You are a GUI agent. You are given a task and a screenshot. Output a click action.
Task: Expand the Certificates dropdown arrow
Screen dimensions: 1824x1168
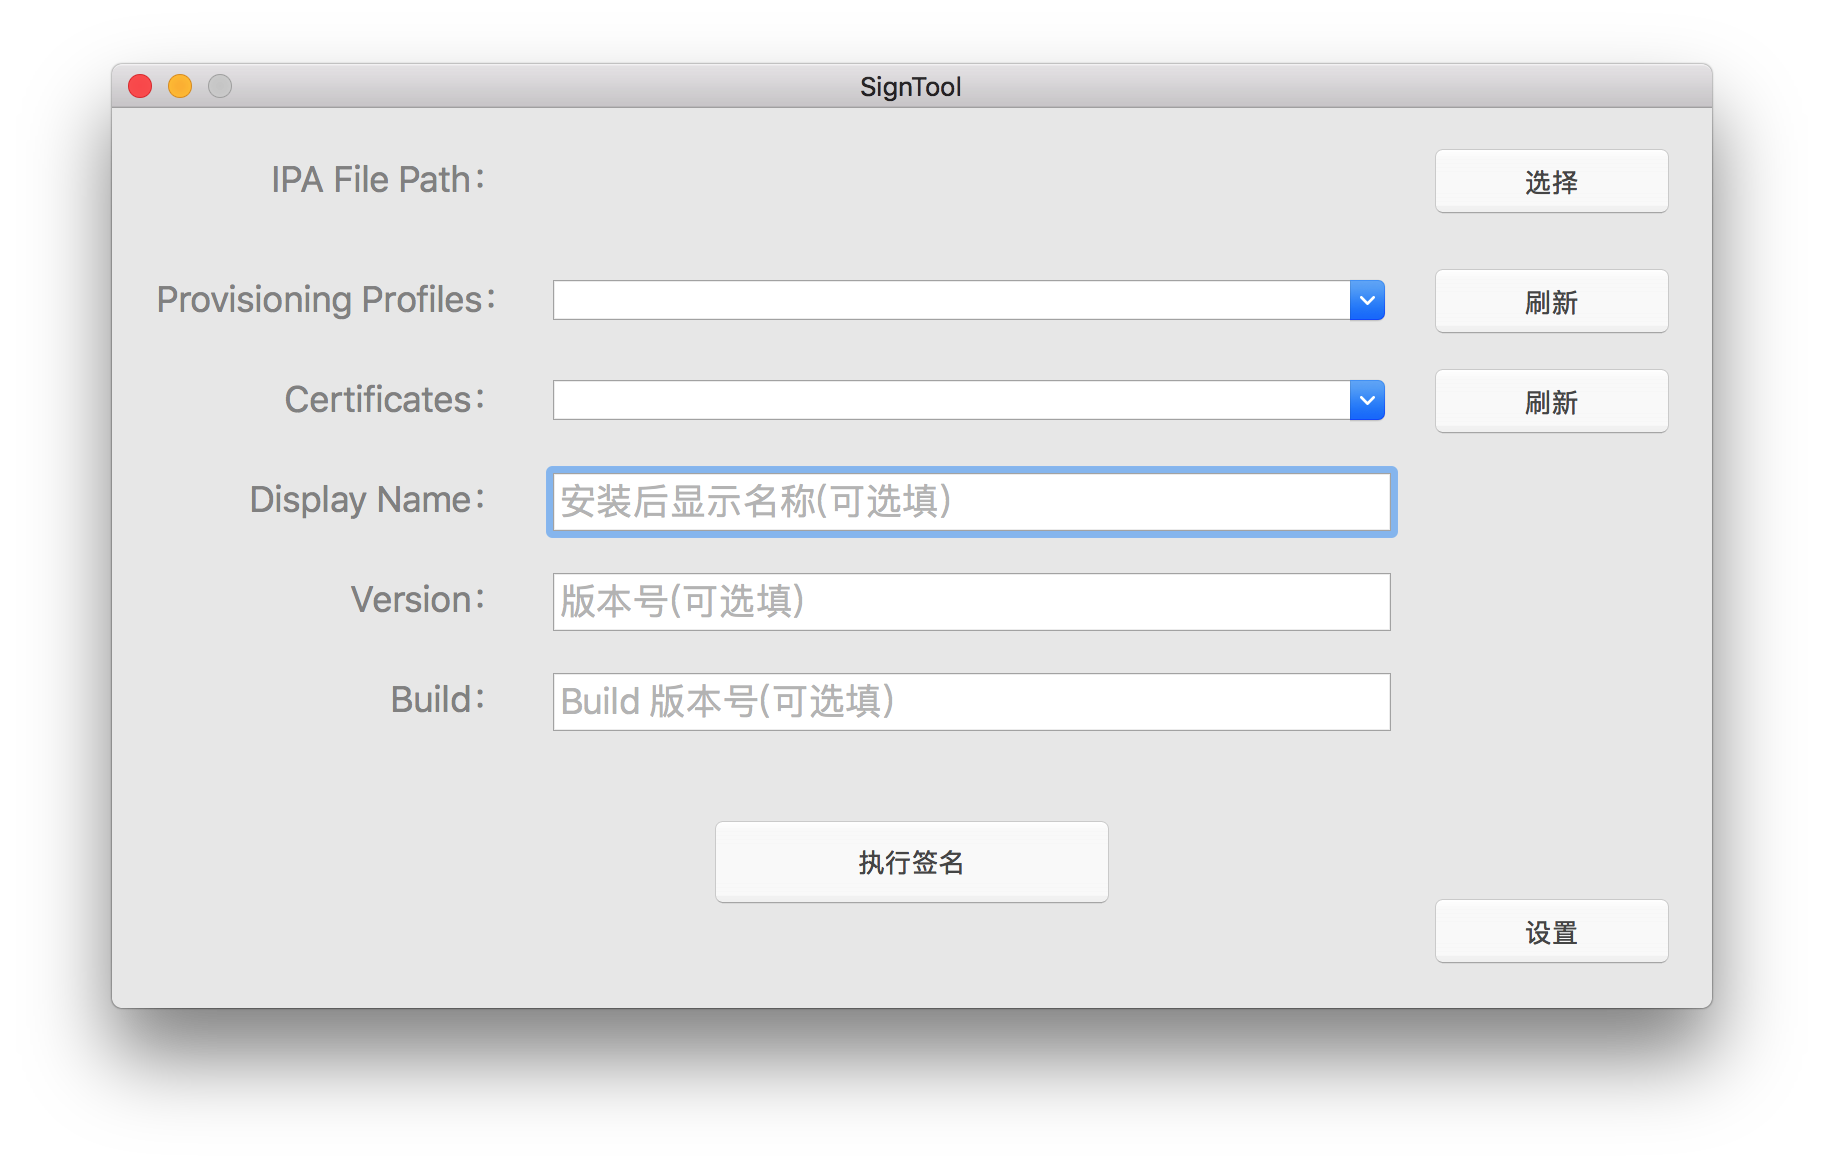pyautogui.click(x=1367, y=400)
